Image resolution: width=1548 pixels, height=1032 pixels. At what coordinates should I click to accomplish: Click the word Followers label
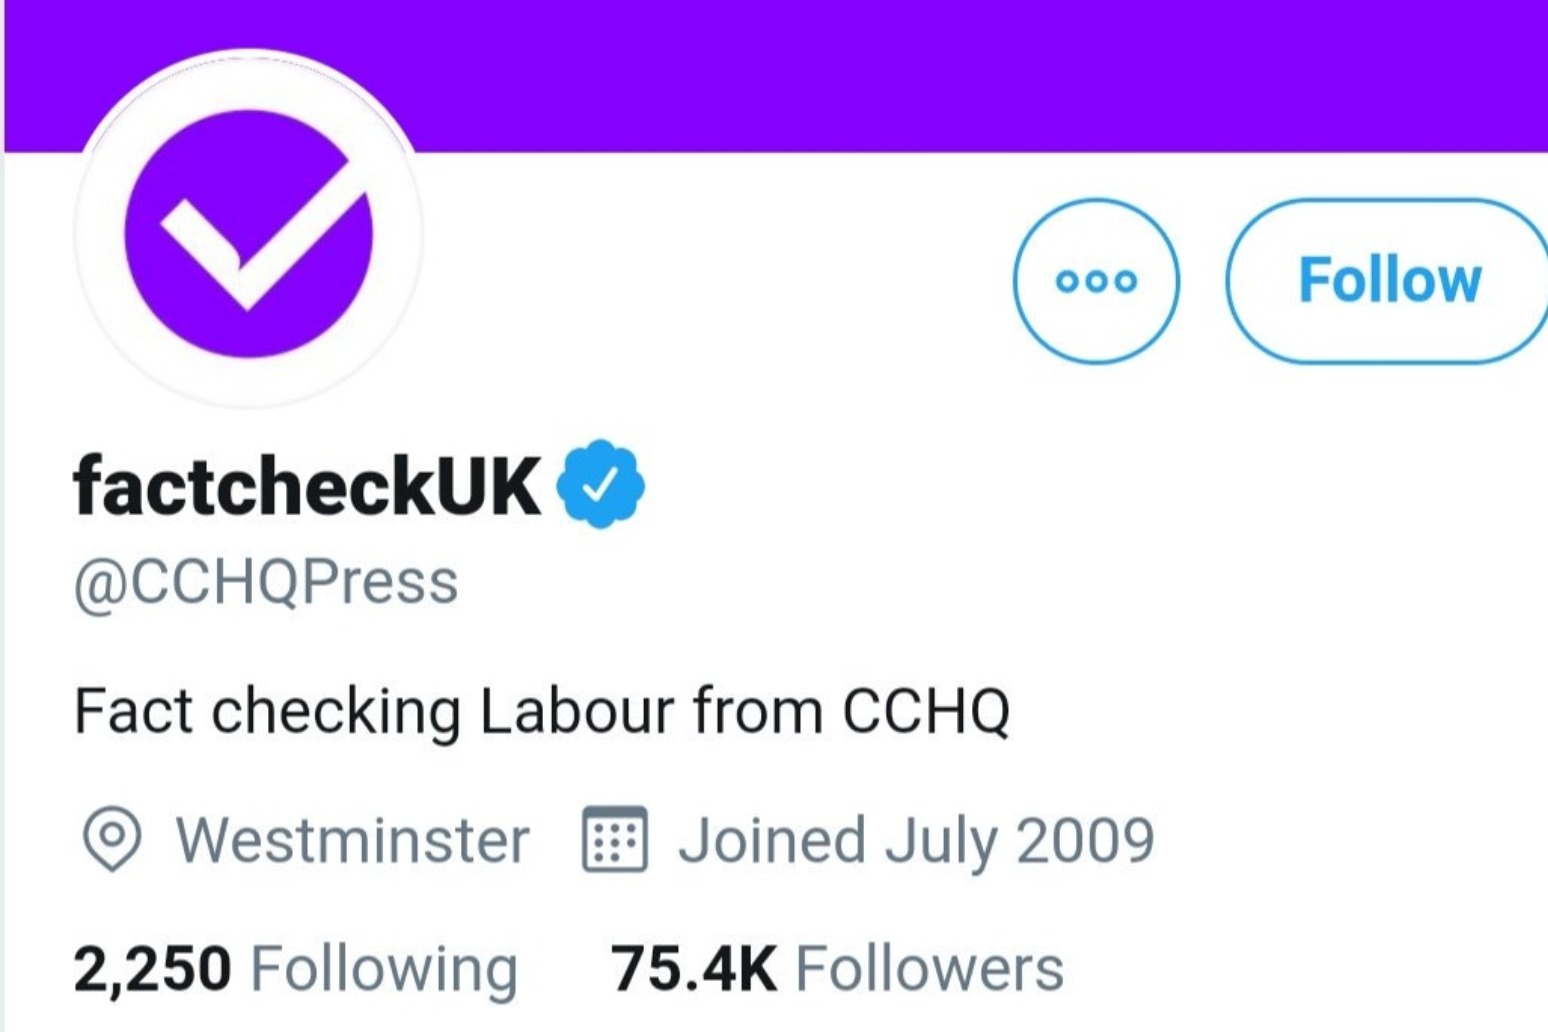tap(929, 968)
